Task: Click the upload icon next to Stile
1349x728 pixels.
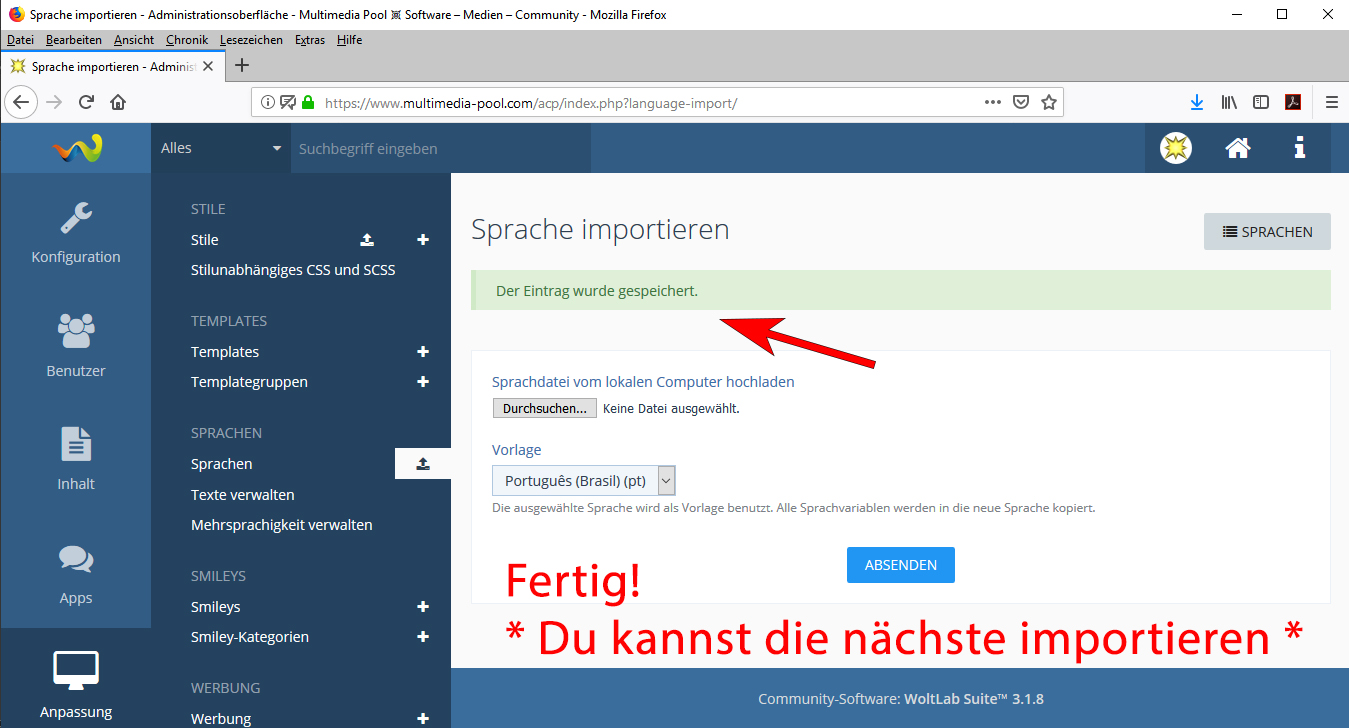Action: pyautogui.click(x=367, y=240)
